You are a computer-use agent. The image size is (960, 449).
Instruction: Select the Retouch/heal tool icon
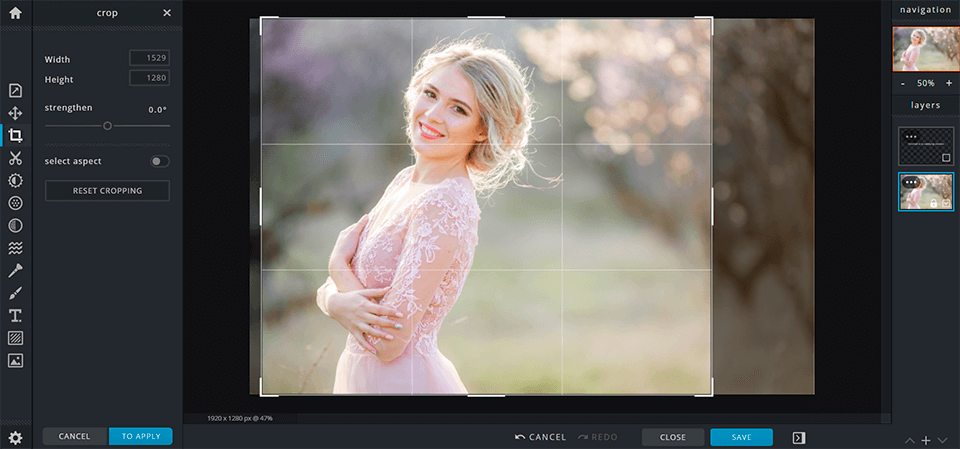click(15, 270)
